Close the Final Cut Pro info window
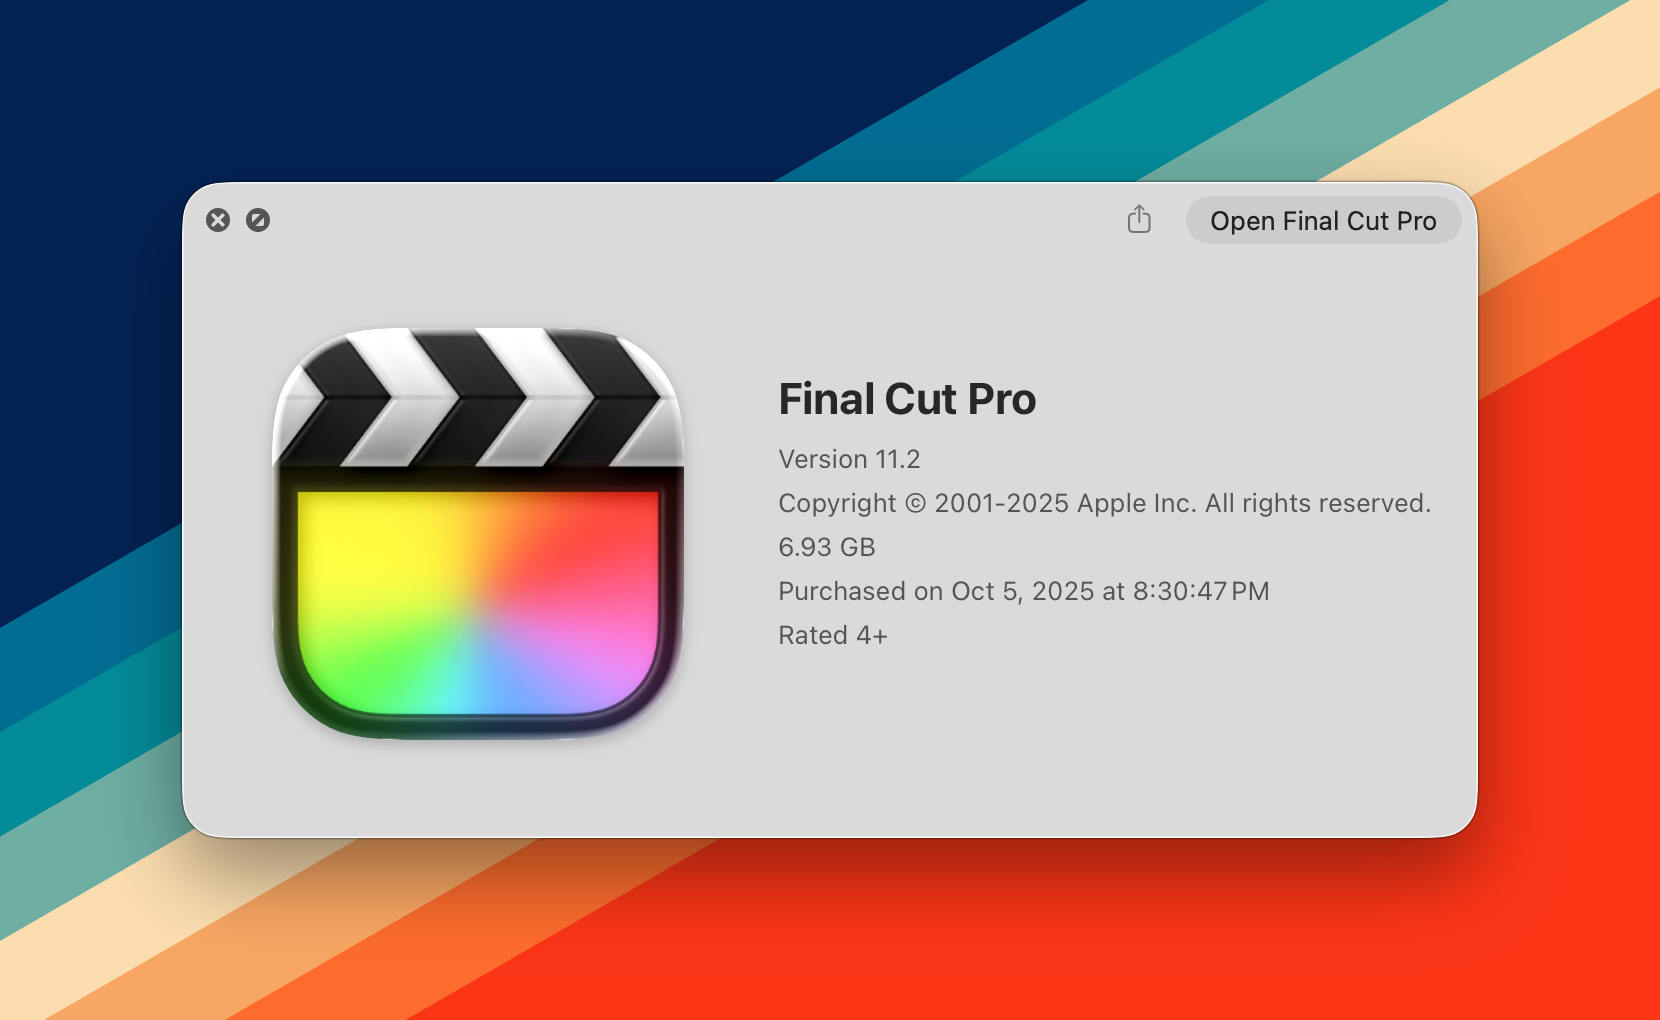The height and width of the screenshot is (1020, 1660). click(218, 220)
